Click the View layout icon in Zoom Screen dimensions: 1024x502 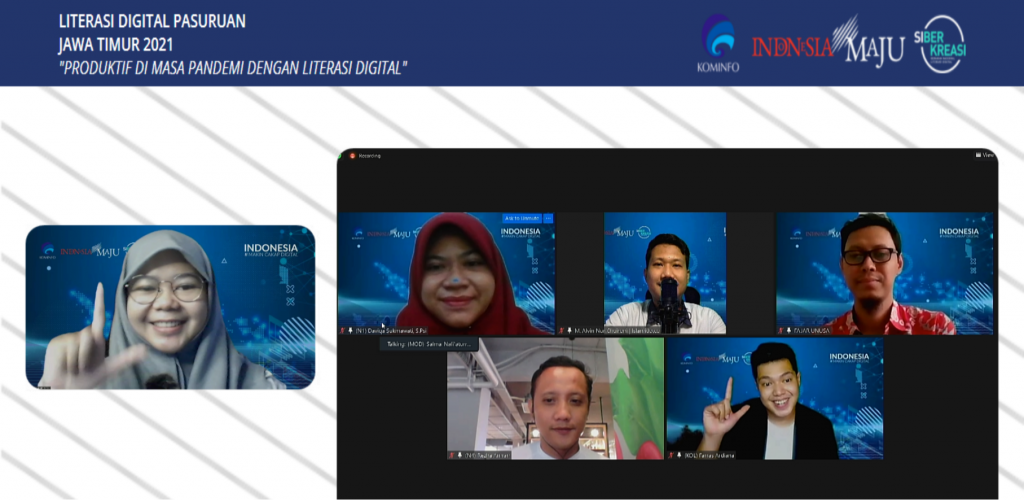tap(979, 155)
